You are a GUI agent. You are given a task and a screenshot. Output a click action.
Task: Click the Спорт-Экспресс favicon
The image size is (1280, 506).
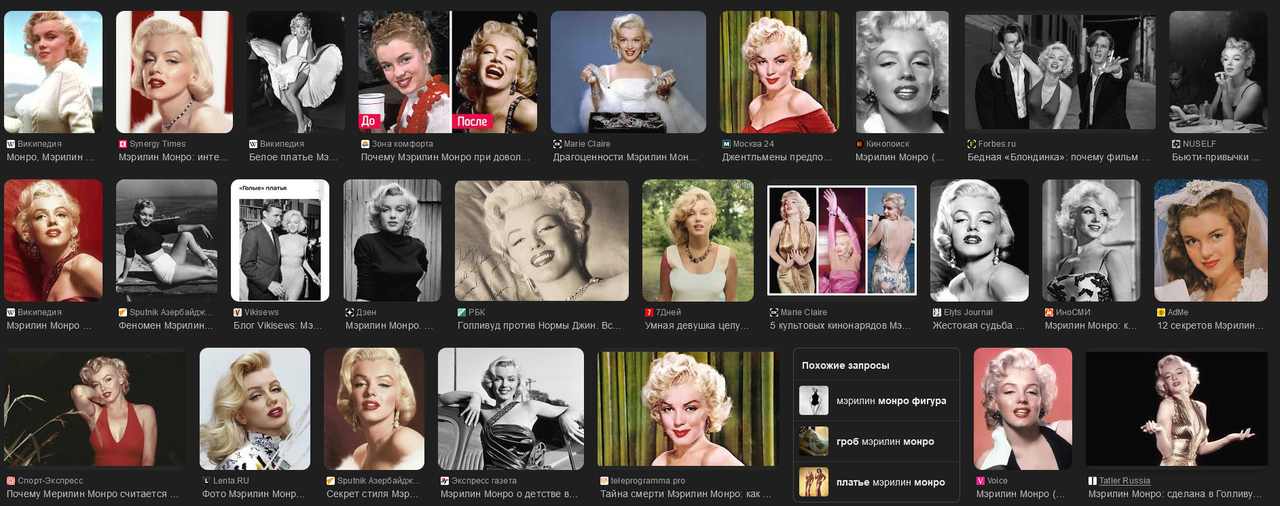[x=10, y=481]
